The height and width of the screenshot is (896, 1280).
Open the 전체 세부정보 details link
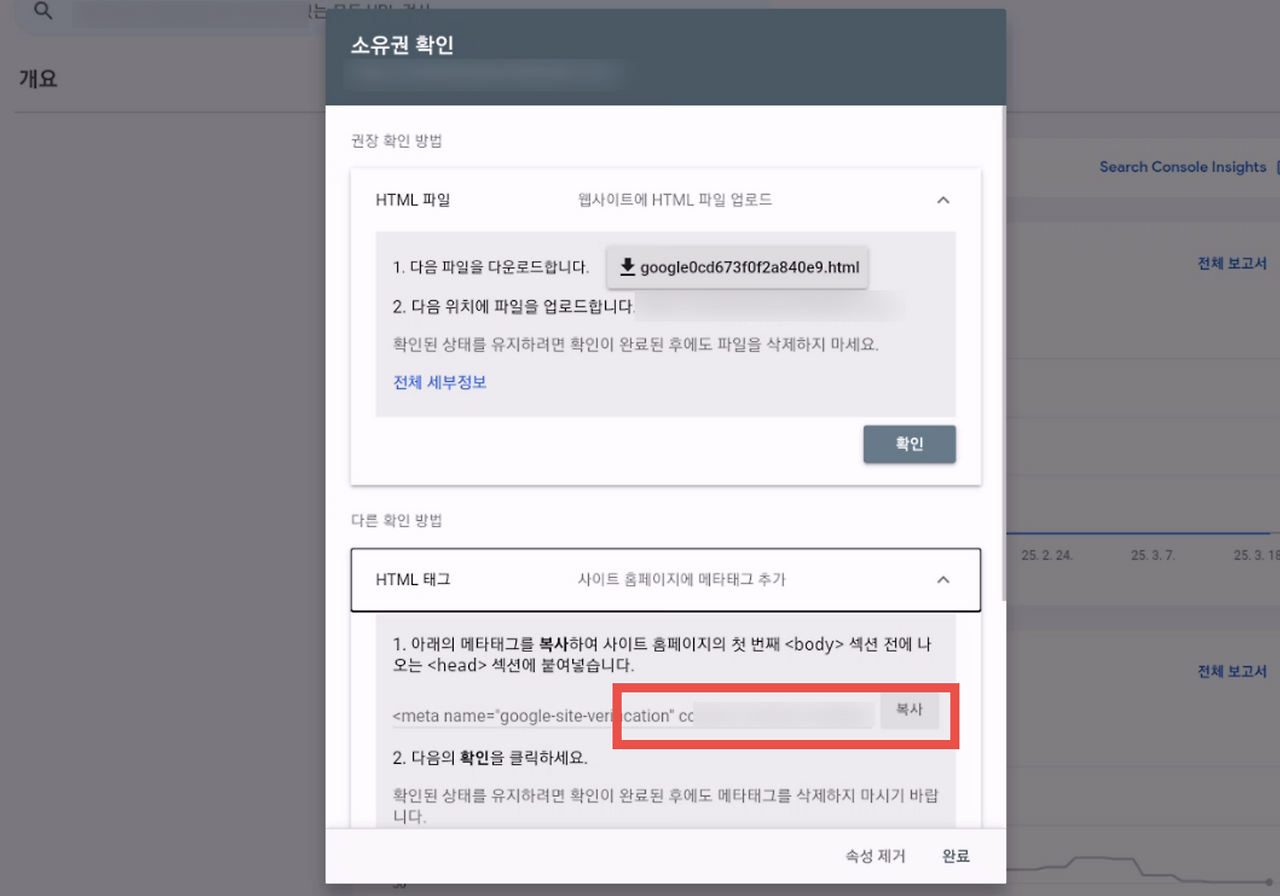pyautogui.click(x=440, y=382)
